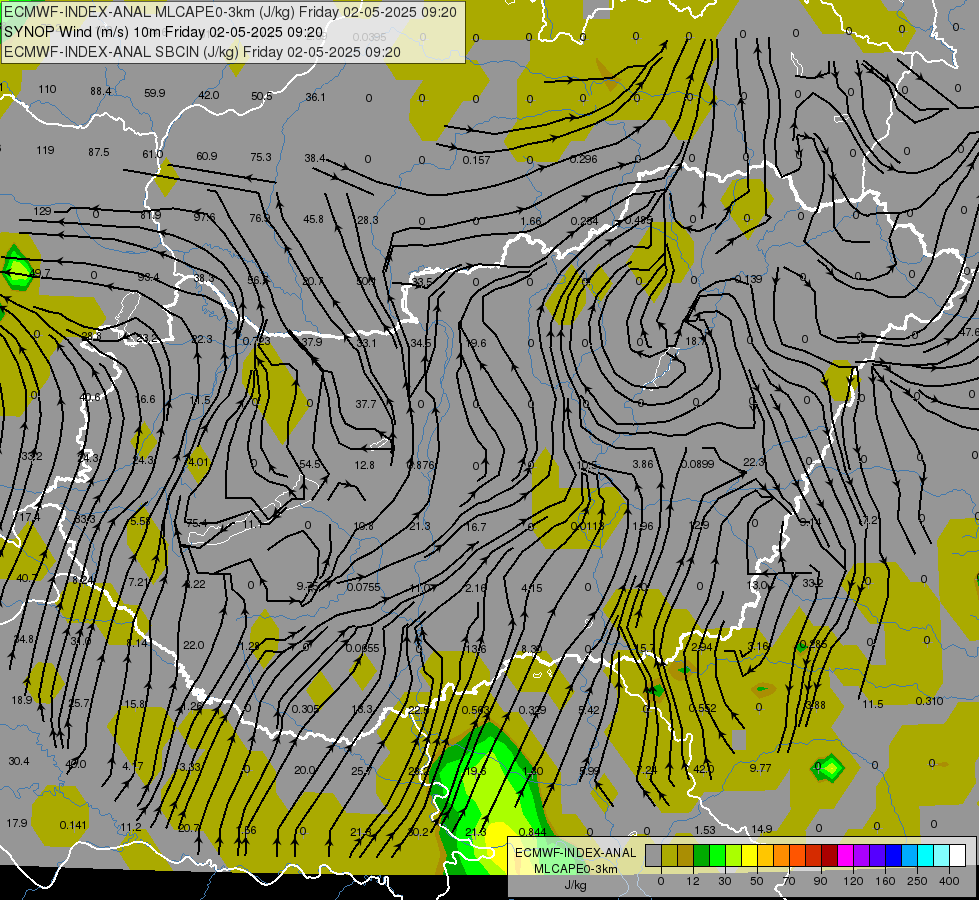Click the legend scale label 250
The width and height of the screenshot is (979, 900).
[x=917, y=881]
